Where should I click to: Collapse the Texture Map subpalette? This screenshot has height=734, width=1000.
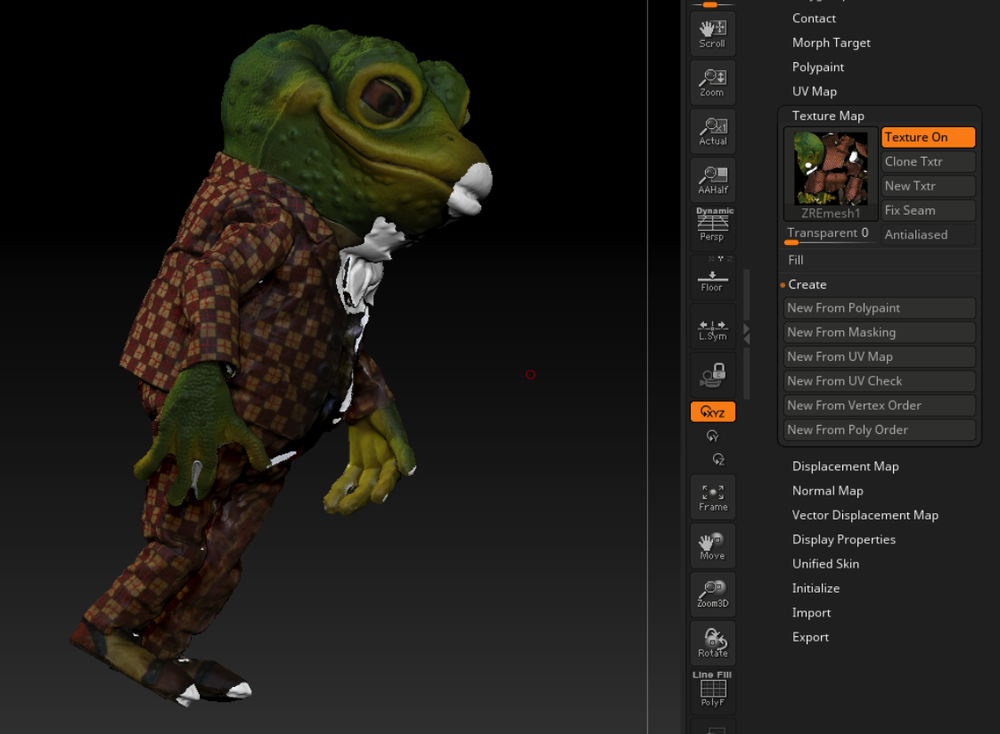[x=828, y=115]
